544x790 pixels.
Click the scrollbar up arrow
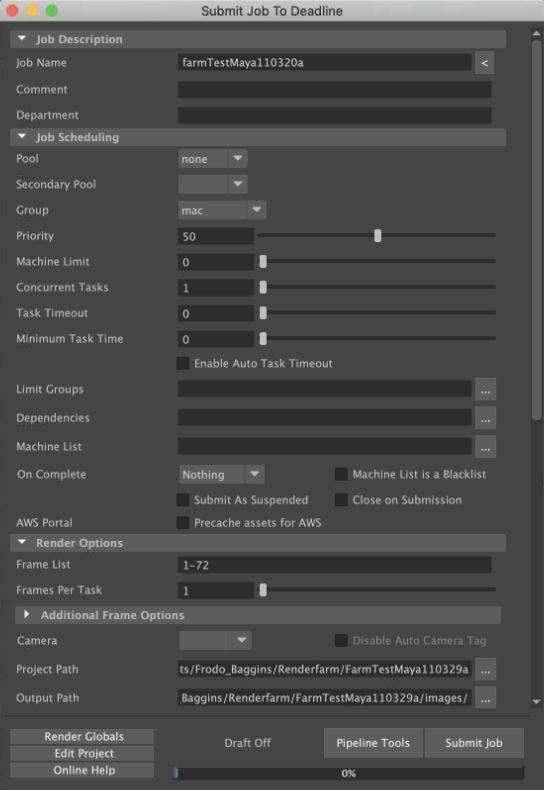[x=536, y=34]
